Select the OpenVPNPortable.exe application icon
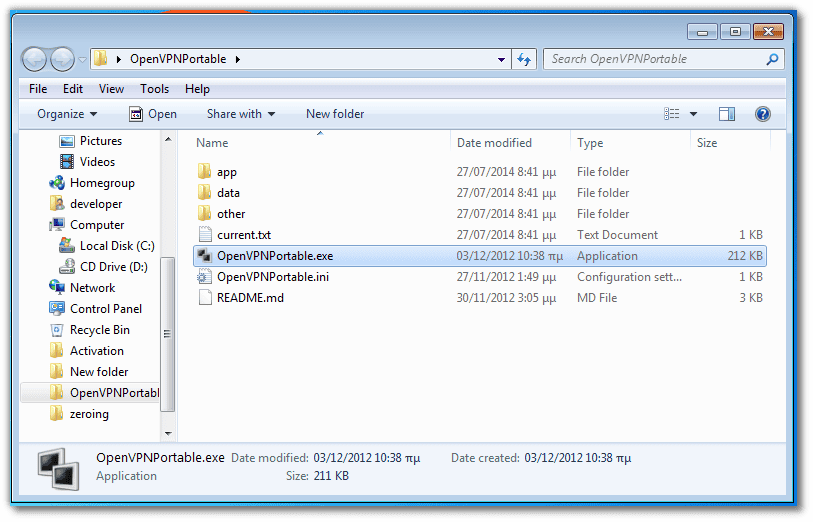The height and width of the screenshot is (522, 813). pyautogui.click(x=205, y=256)
